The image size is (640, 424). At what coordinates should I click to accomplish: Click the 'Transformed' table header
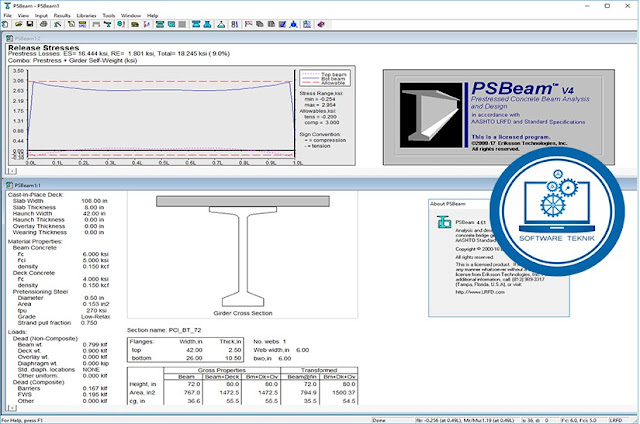[x=319, y=370]
